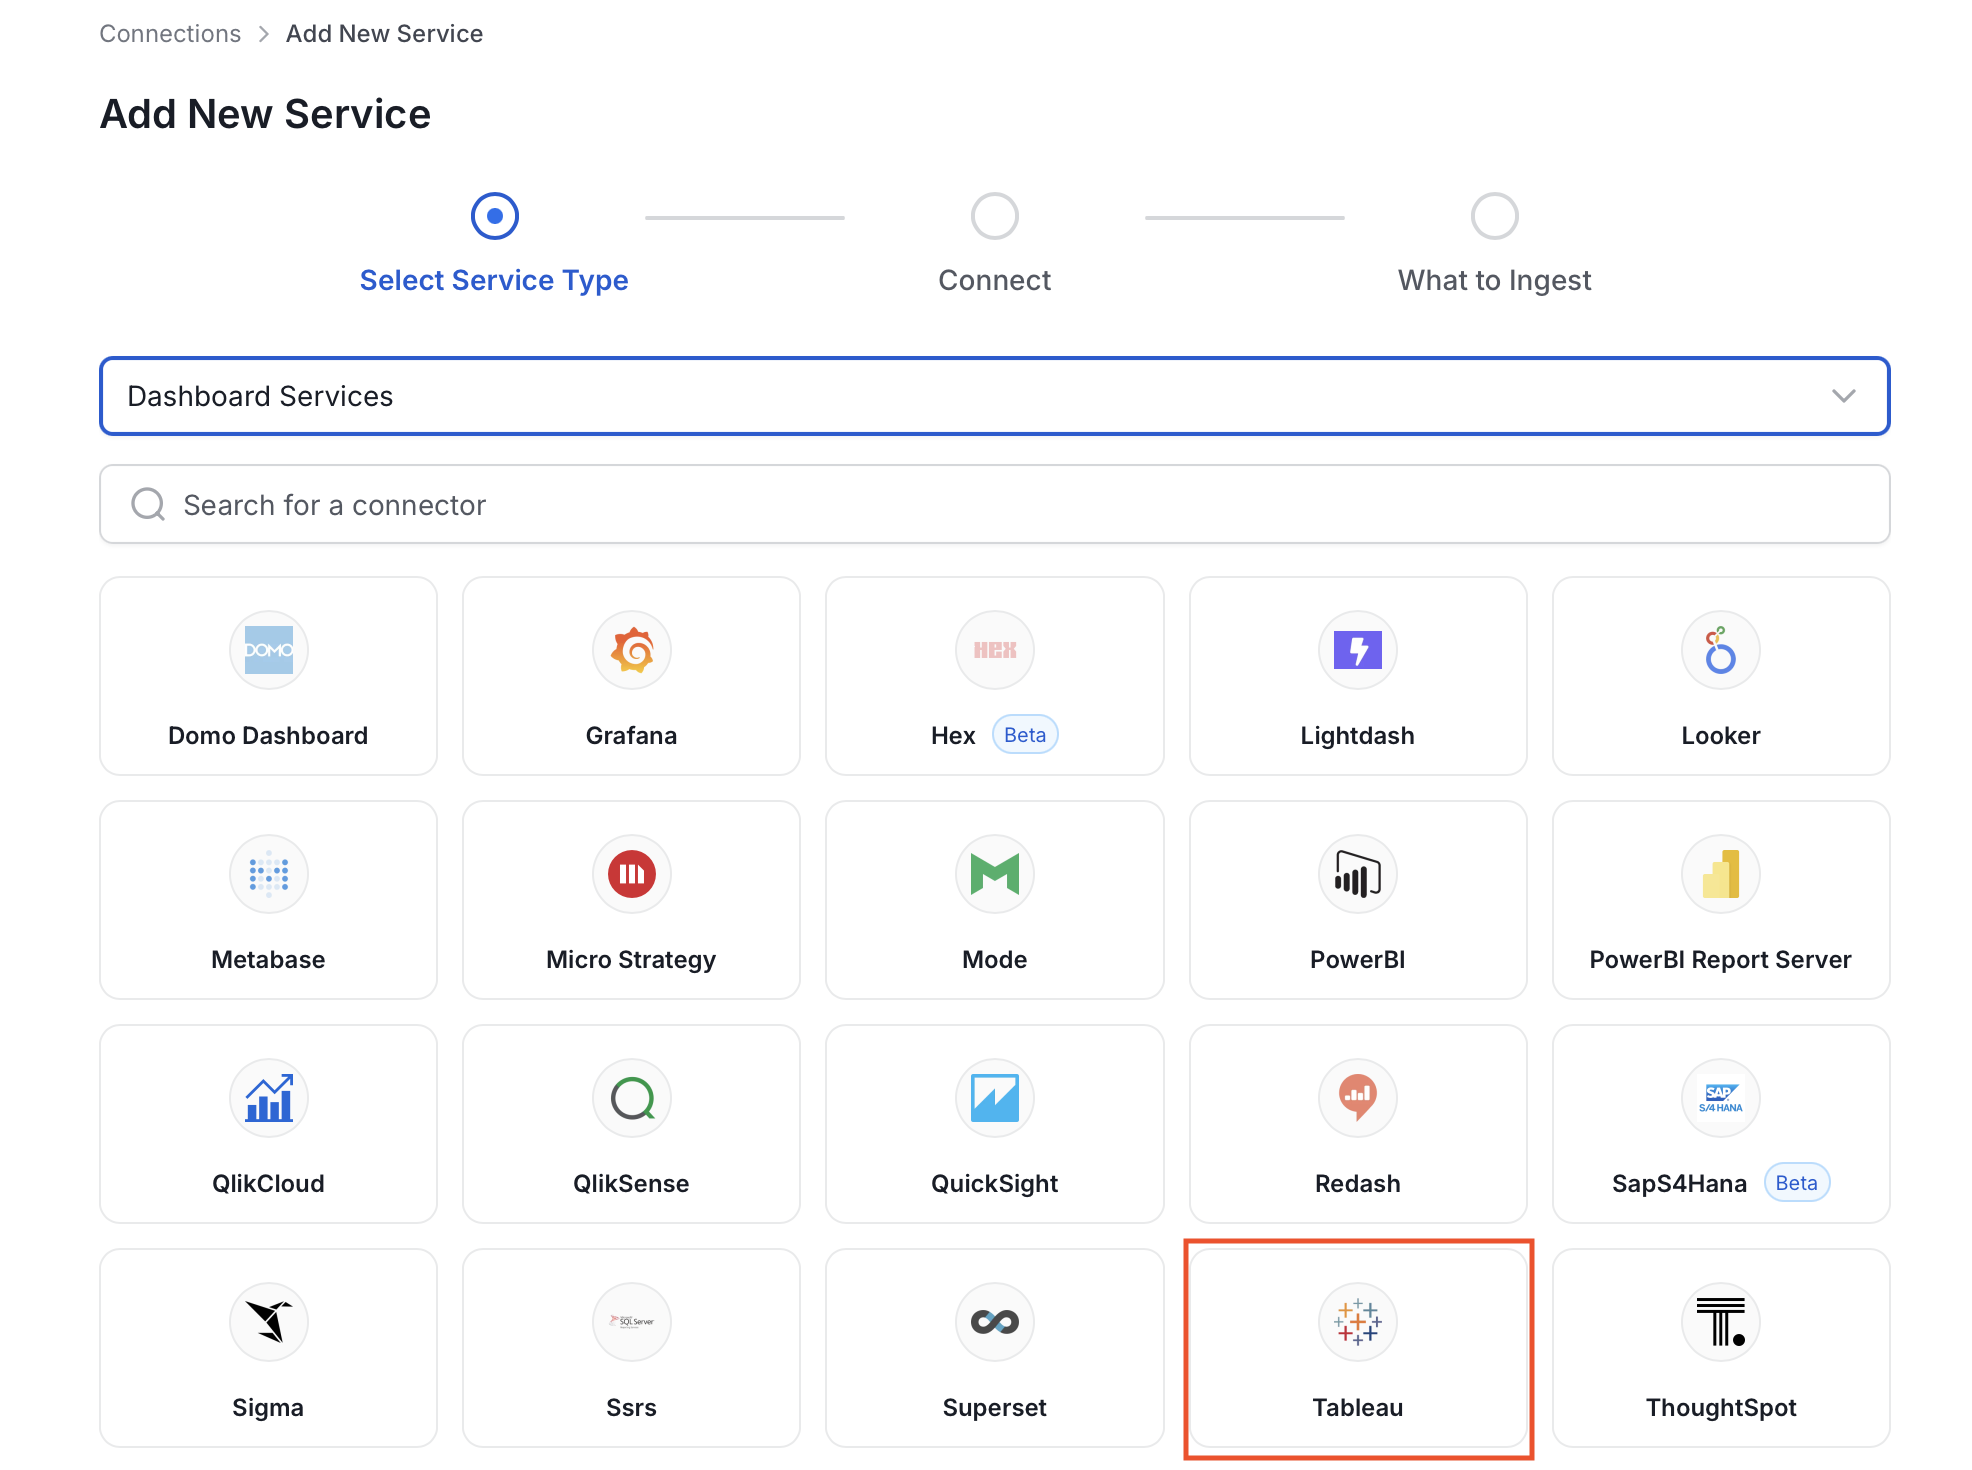Select the QlikSense Q icon
The image size is (1972, 1470).
pos(632,1098)
